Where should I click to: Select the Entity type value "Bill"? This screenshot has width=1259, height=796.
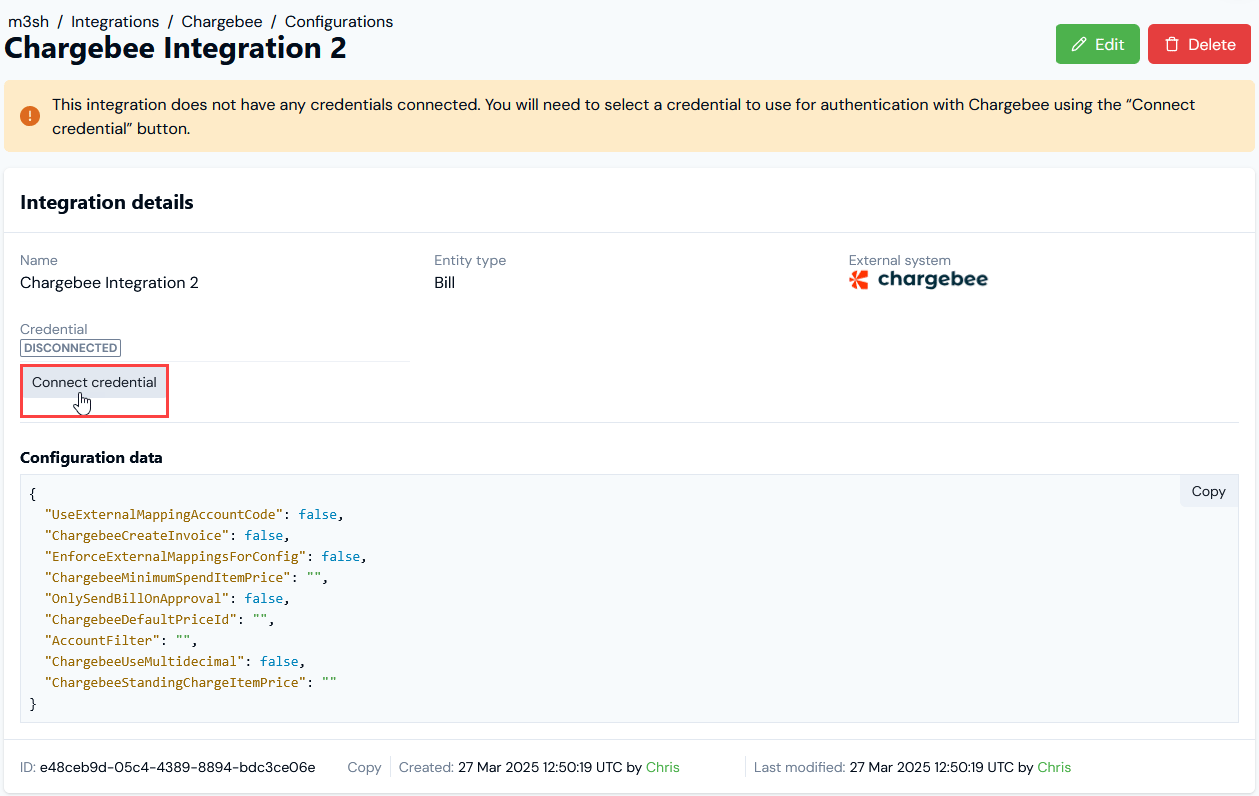click(x=445, y=283)
